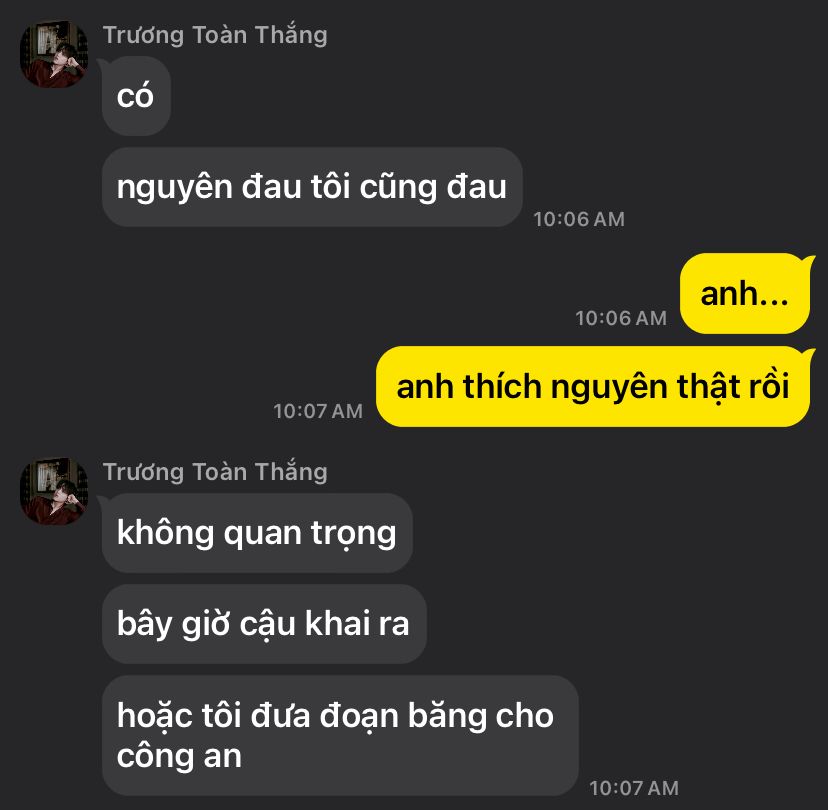Open Trương Toàn Thắng's avatar beside the 'có' message

[53, 54]
